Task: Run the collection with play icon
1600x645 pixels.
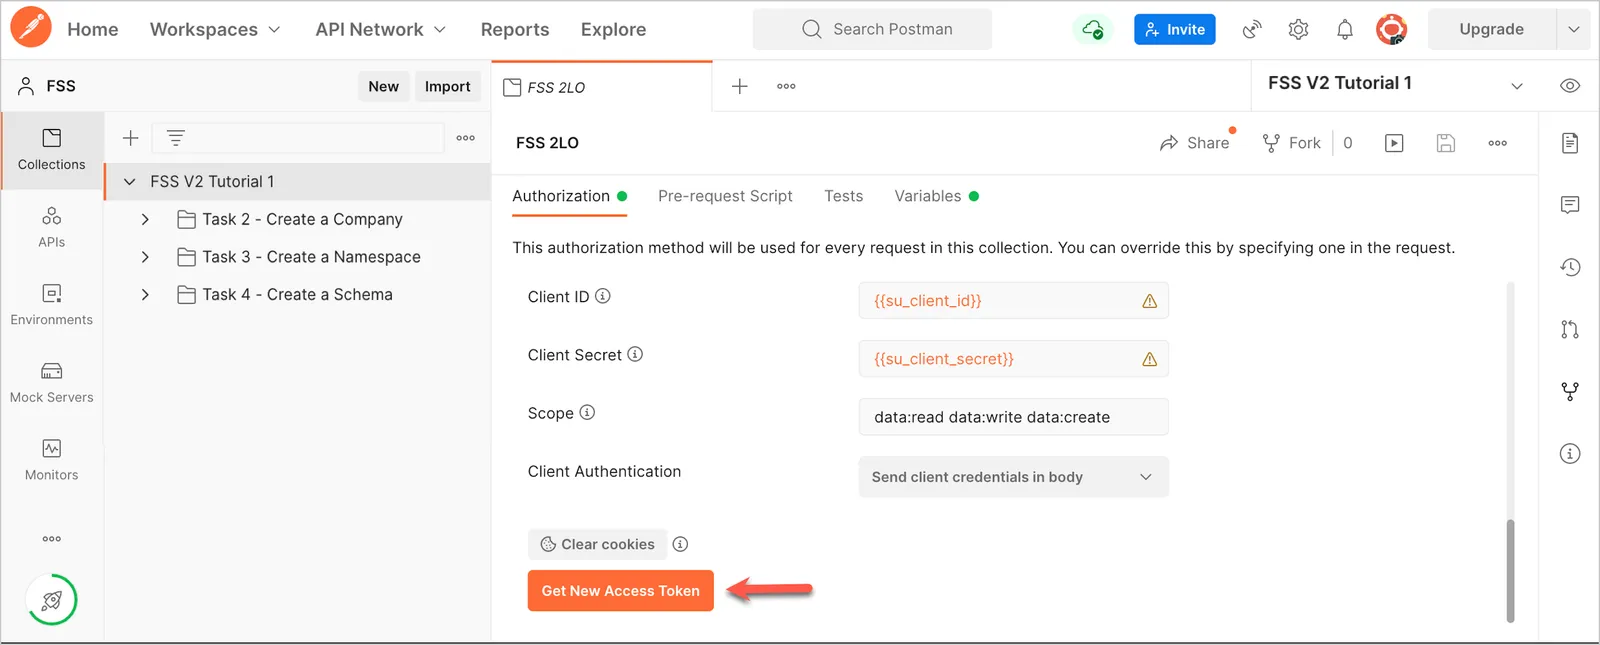Action: [1394, 143]
